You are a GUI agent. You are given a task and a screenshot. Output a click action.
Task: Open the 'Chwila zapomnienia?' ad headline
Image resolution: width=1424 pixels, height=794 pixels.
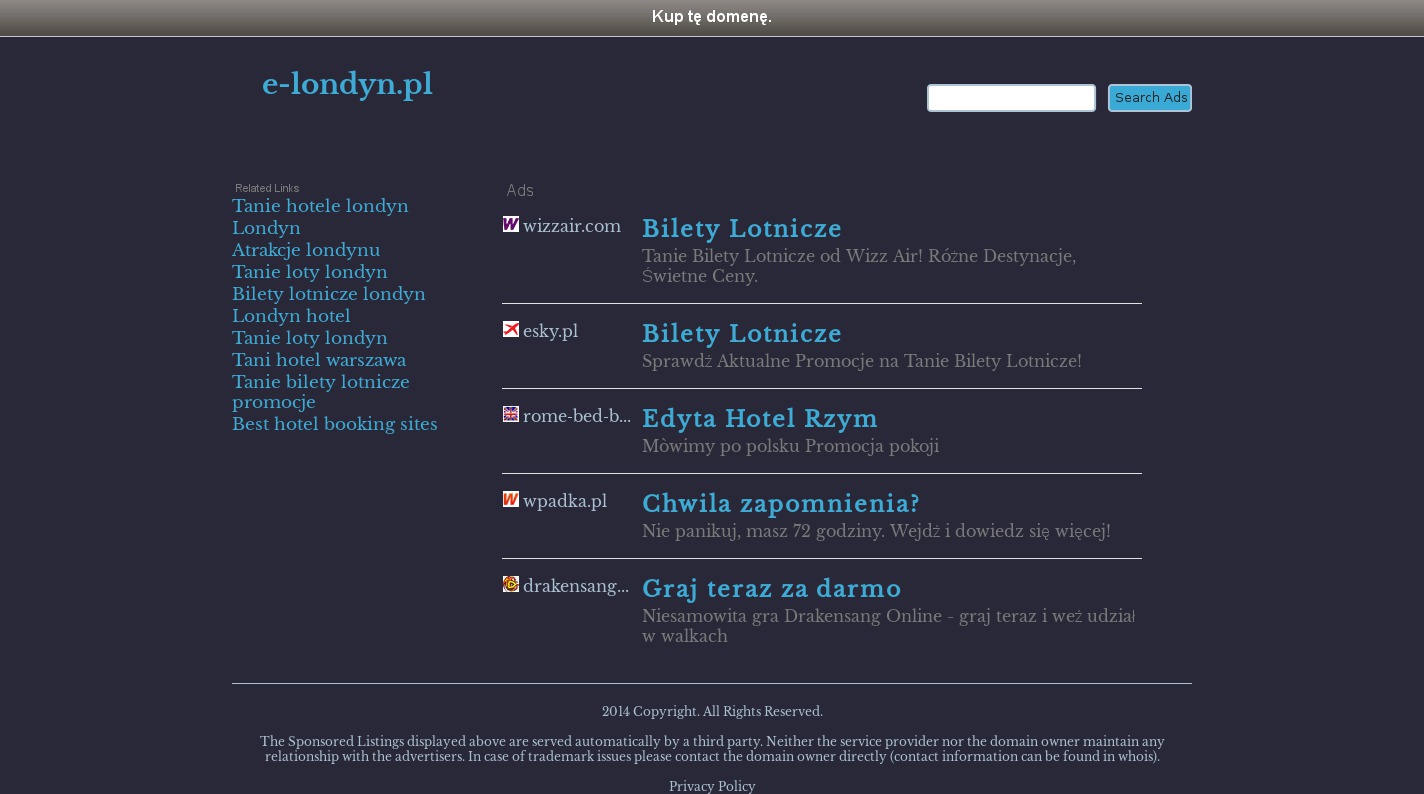point(780,504)
